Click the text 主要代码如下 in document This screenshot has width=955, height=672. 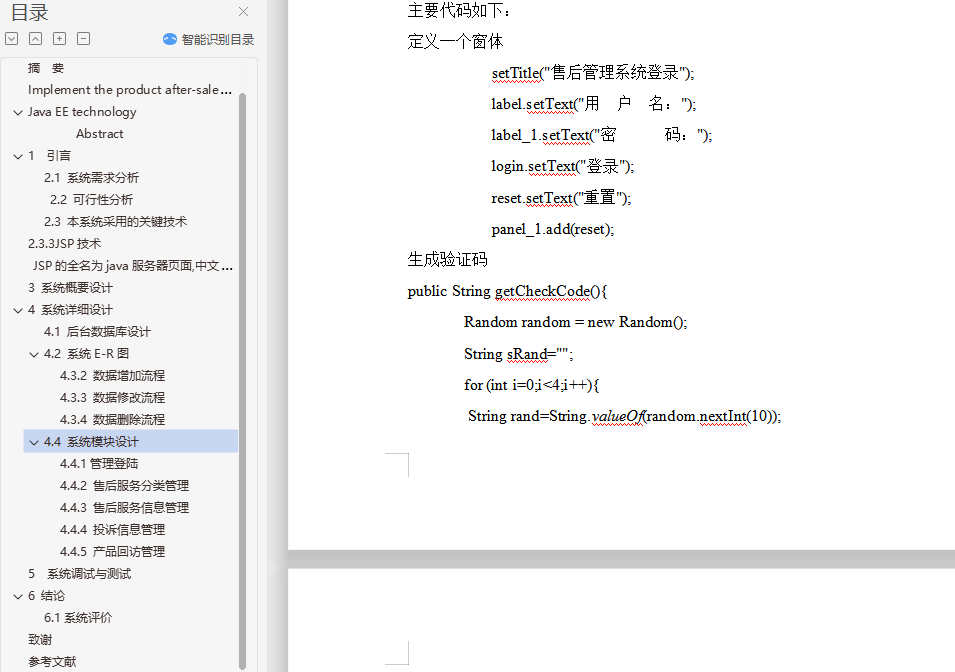[459, 10]
